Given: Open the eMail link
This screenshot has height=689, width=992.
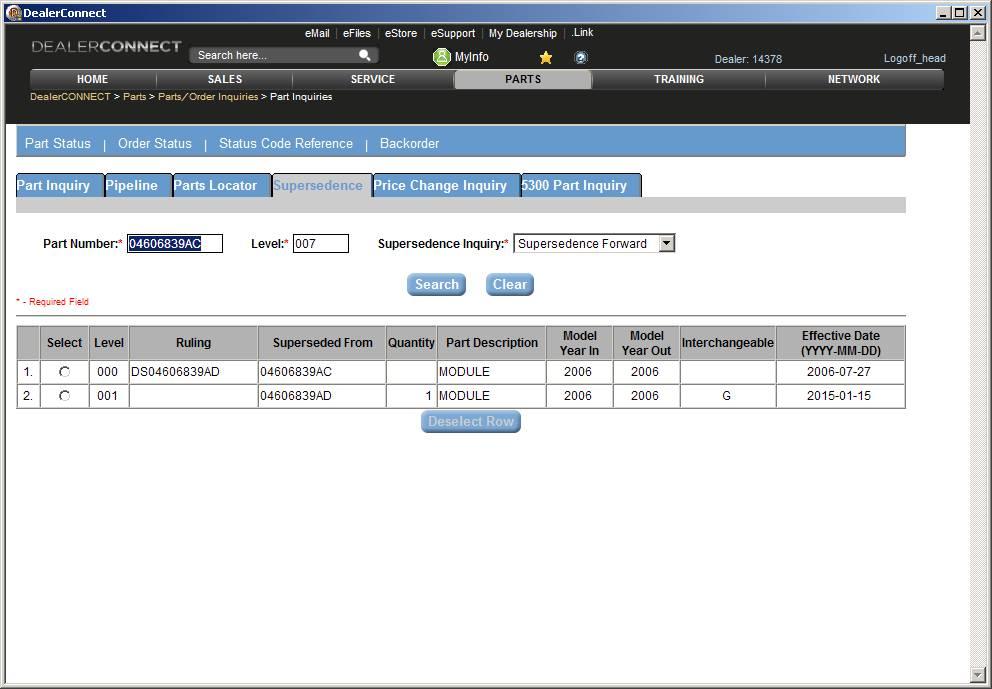Looking at the screenshot, I should pyautogui.click(x=317, y=33).
